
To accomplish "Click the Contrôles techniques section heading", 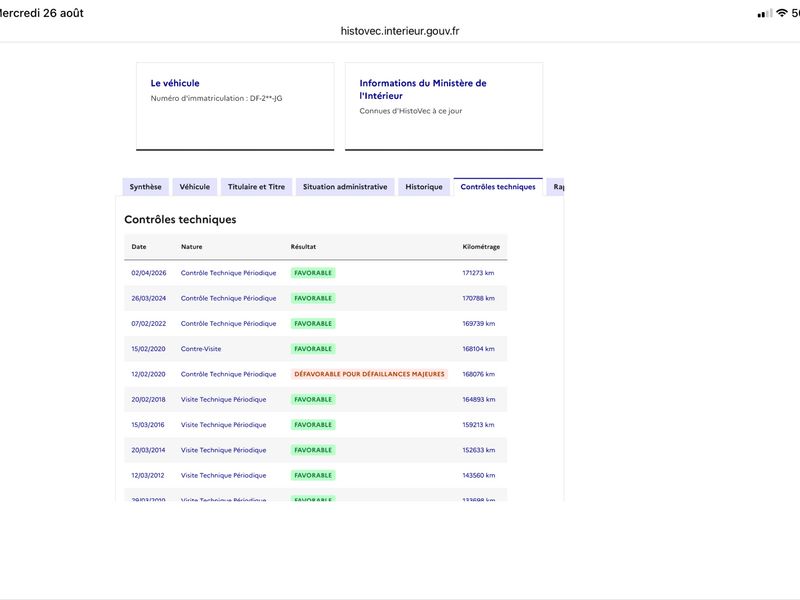I will tap(180, 219).
